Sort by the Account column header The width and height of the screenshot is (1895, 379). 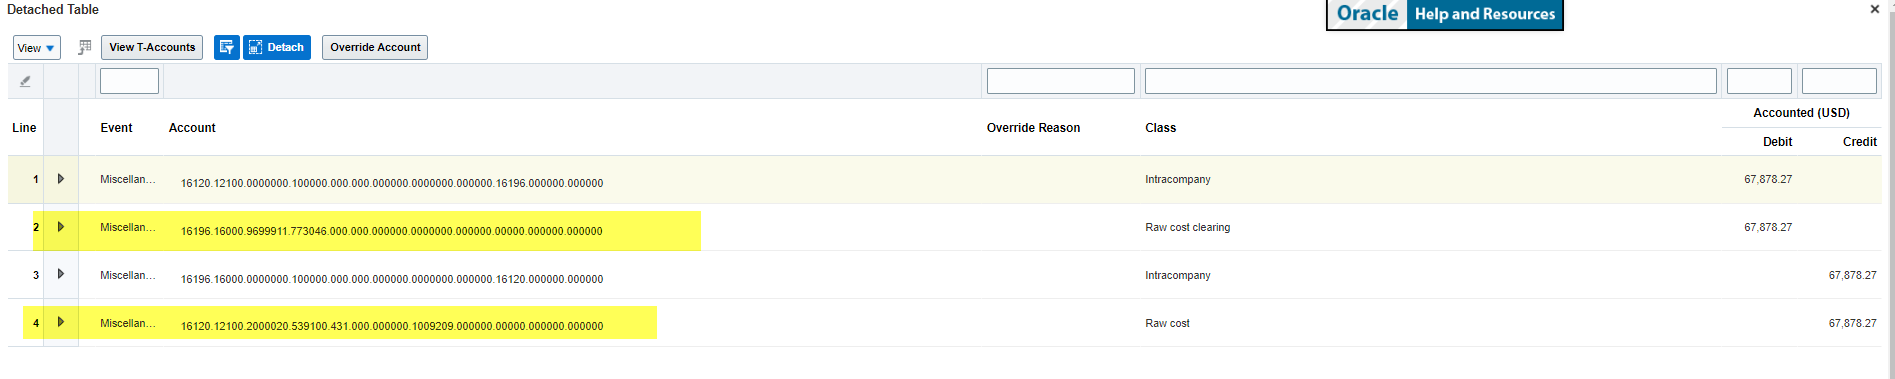click(x=192, y=128)
